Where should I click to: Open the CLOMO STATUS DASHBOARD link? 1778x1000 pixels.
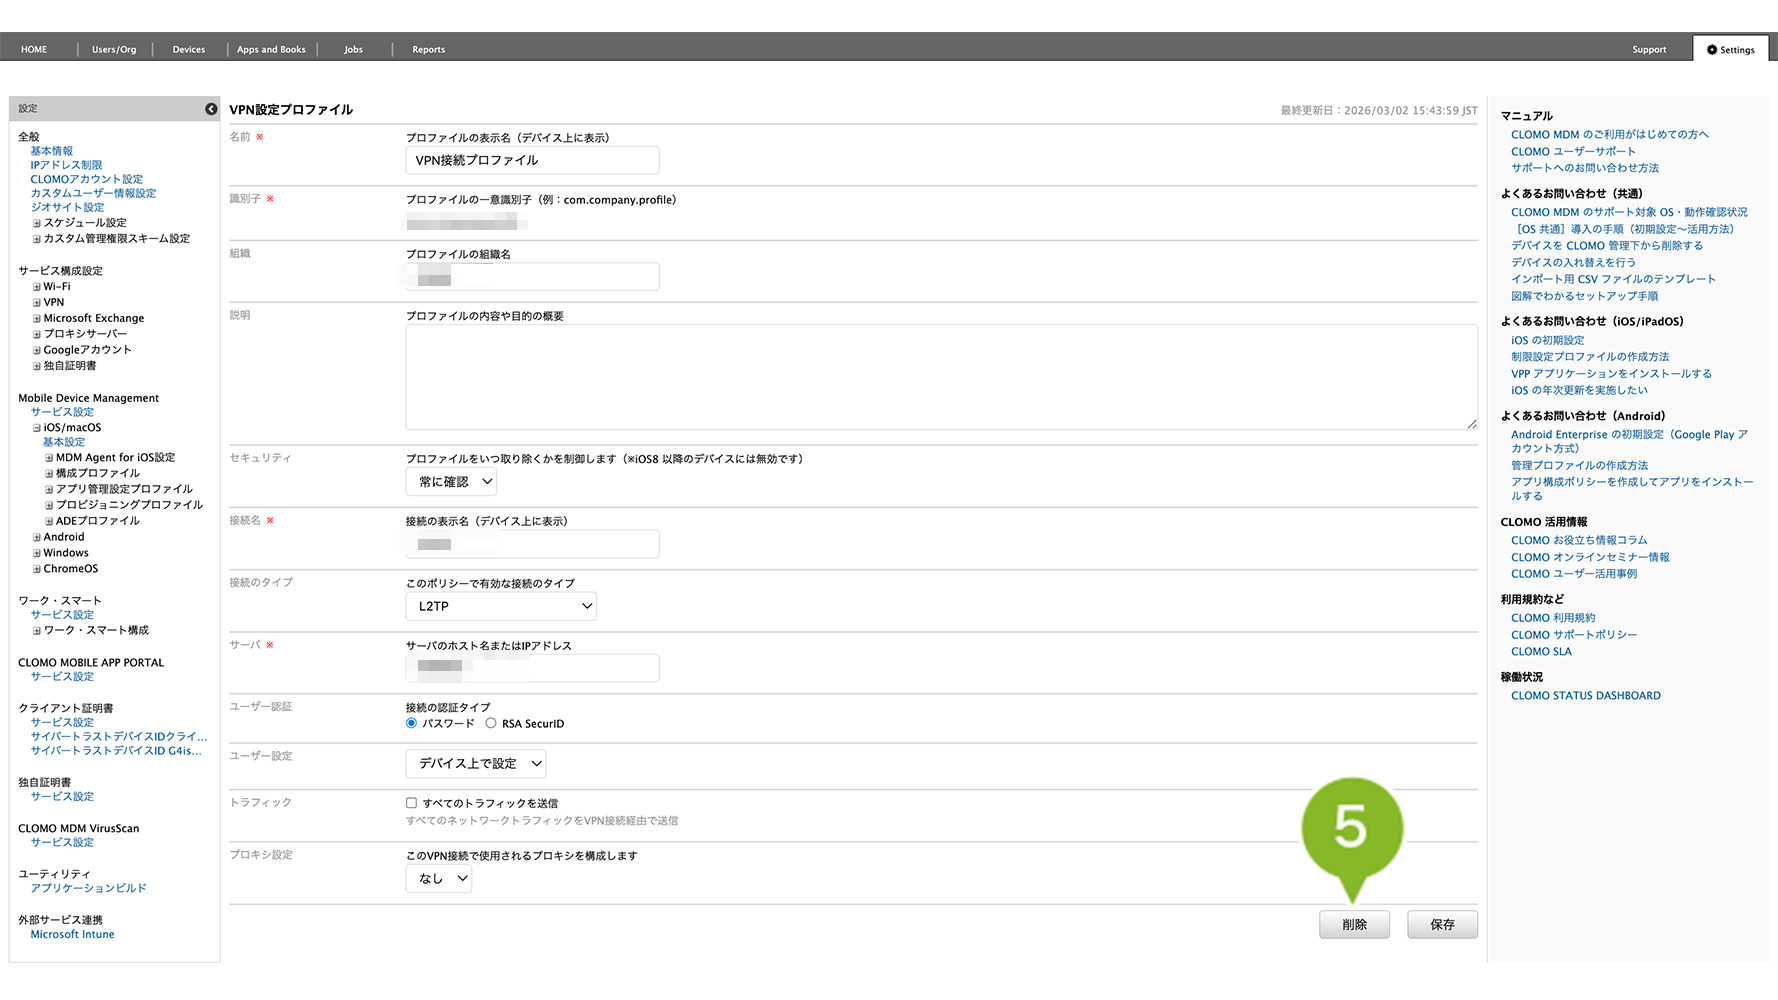tap(1585, 696)
